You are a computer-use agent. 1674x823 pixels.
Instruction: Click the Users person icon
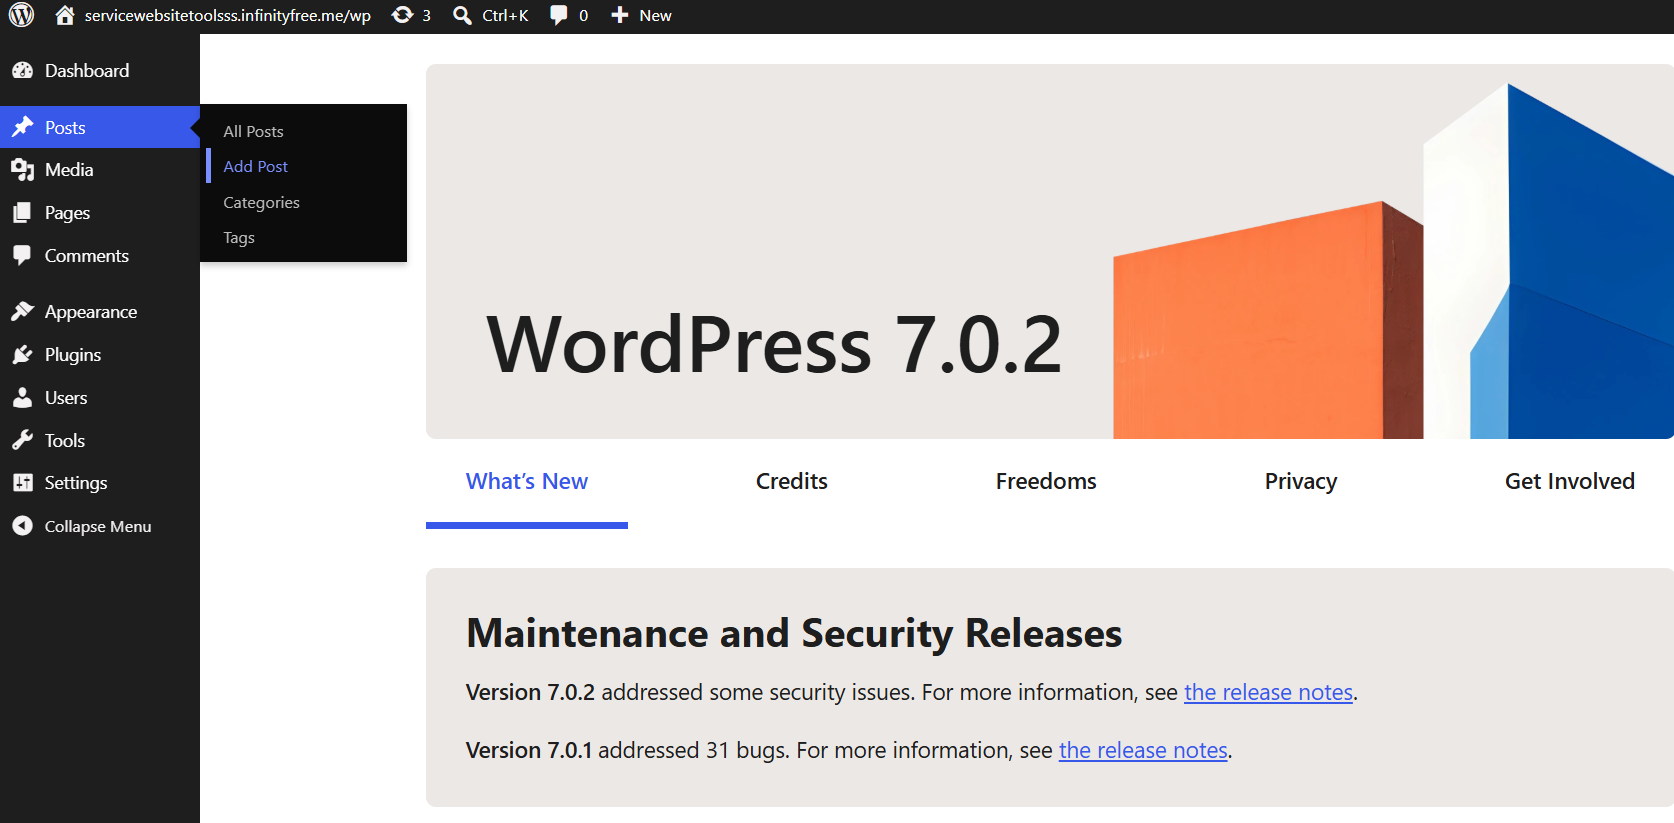(22, 398)
